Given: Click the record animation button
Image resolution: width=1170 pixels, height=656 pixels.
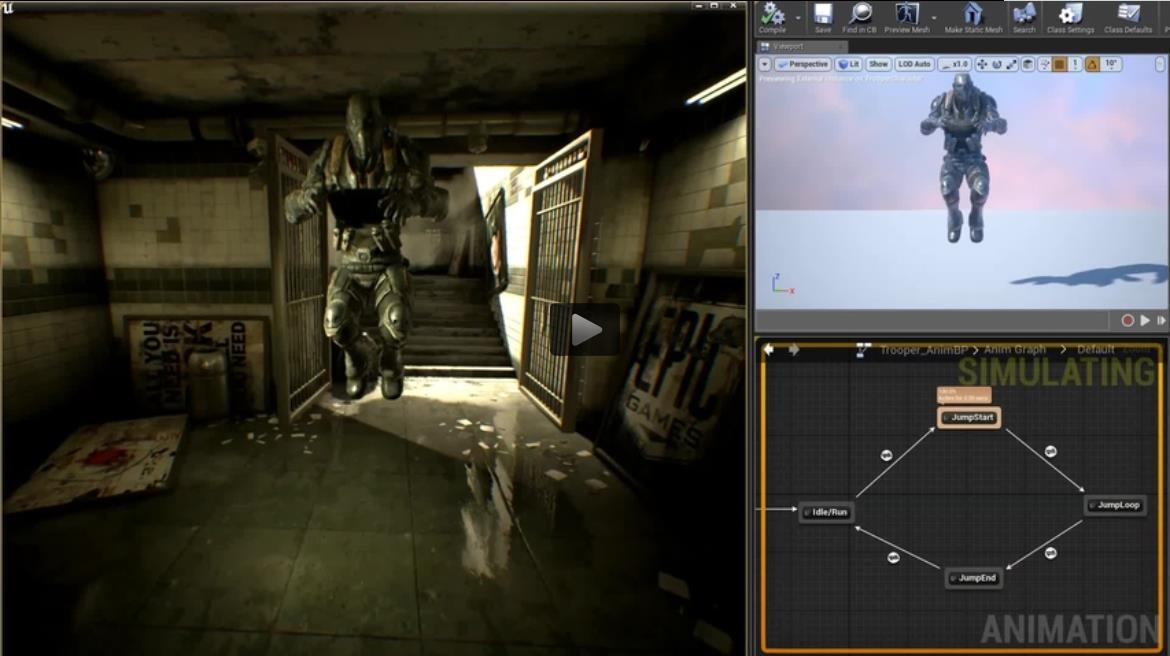Looking at the screenshot, I should pyautogui.click(x=1127, y=320).
